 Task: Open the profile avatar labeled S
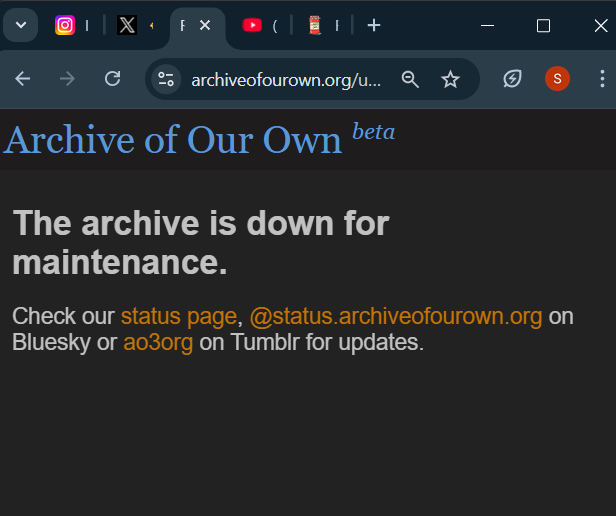(x=557, y=79)
